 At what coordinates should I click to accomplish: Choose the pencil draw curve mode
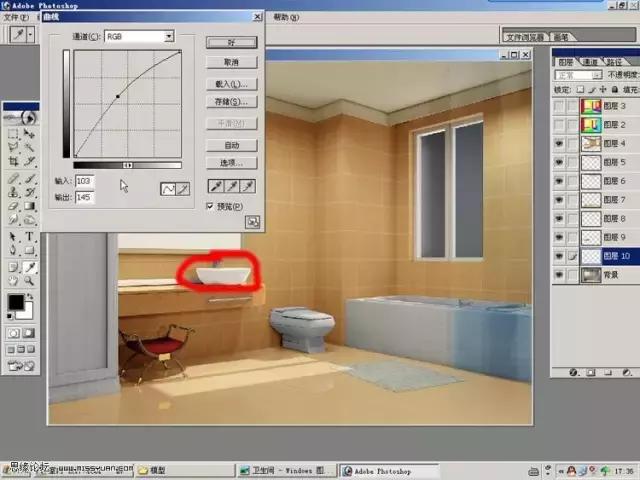(x=183, y=189)
